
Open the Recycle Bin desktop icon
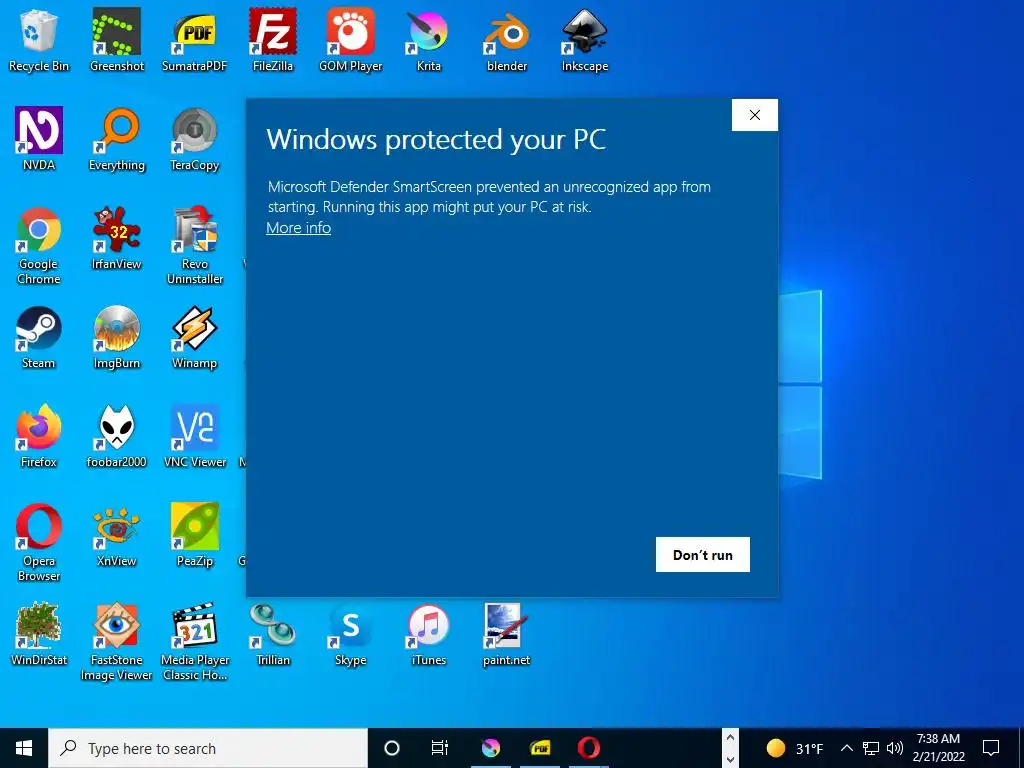tap(39, 39)
